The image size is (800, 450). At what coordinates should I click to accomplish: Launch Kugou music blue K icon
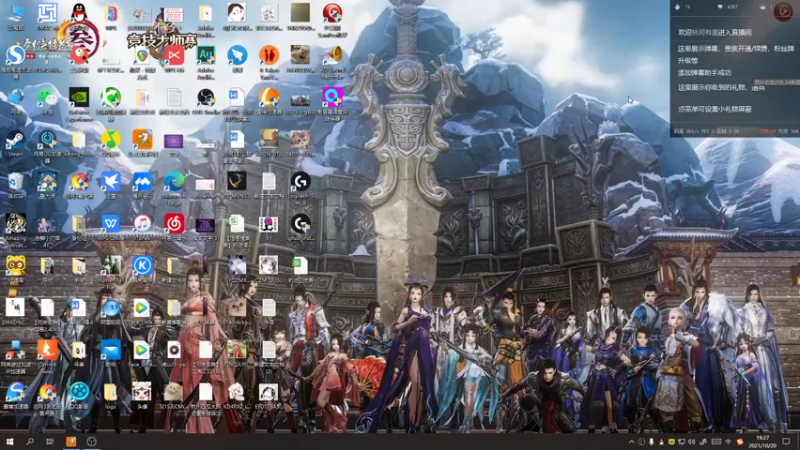tap(142, 266)
